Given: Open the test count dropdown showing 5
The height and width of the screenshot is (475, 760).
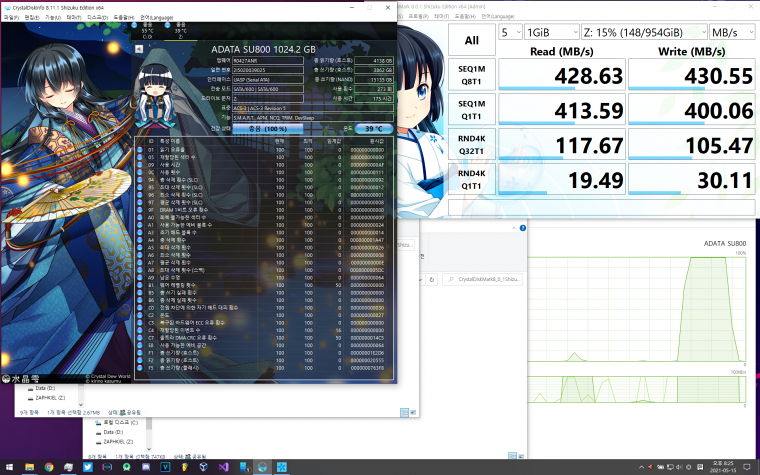Looking at the screenshot, I should coord(510,32).
